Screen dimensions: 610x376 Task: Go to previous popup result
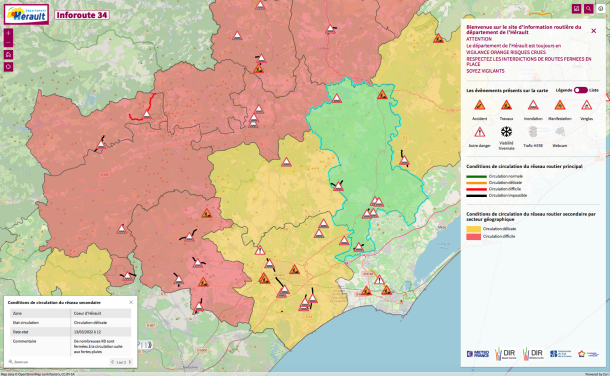tap(112, 362)
